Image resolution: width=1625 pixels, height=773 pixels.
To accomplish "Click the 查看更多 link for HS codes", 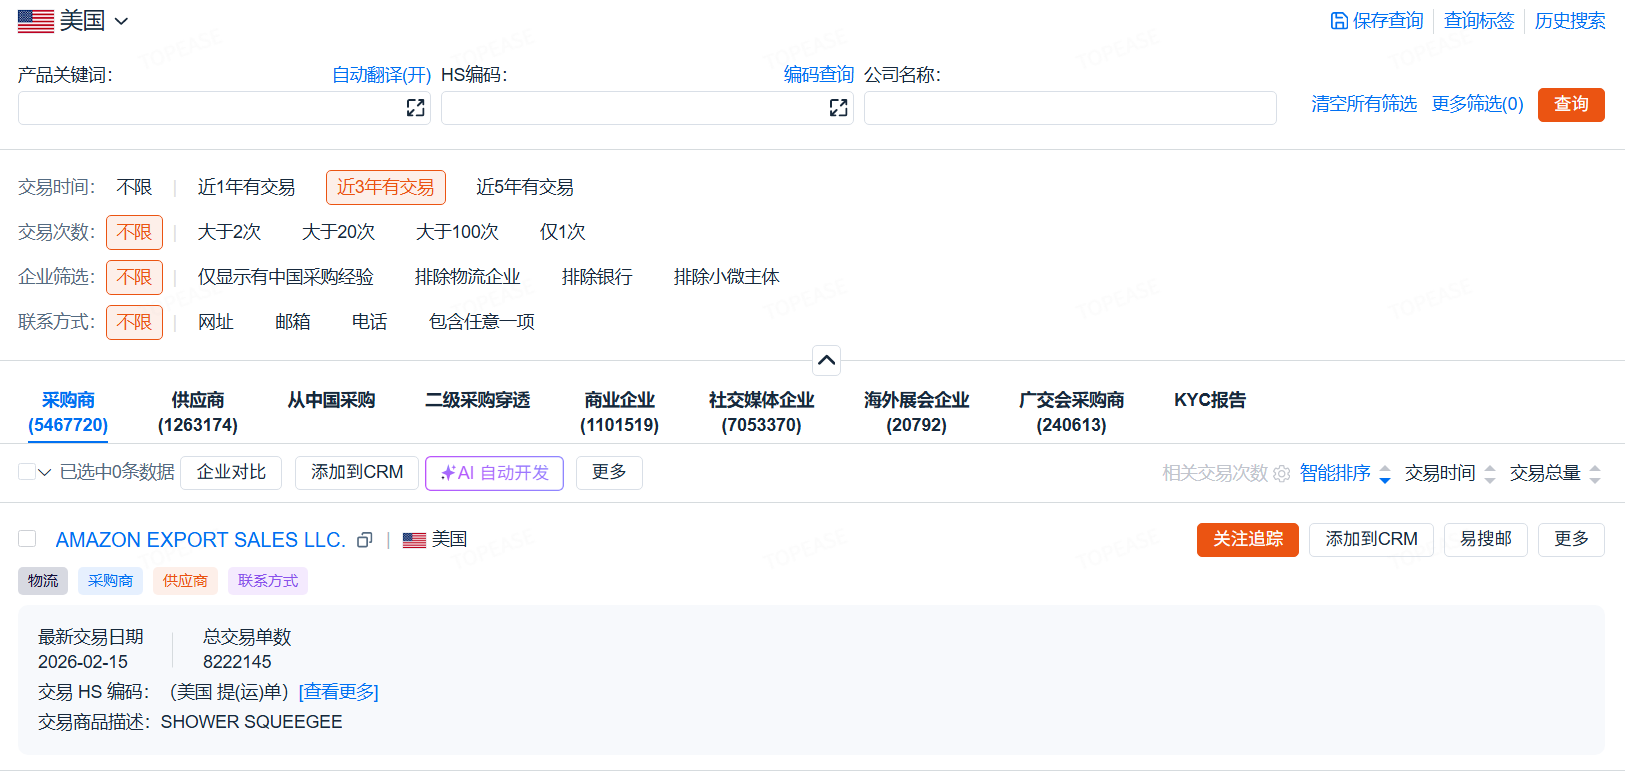I will (338, 692).
